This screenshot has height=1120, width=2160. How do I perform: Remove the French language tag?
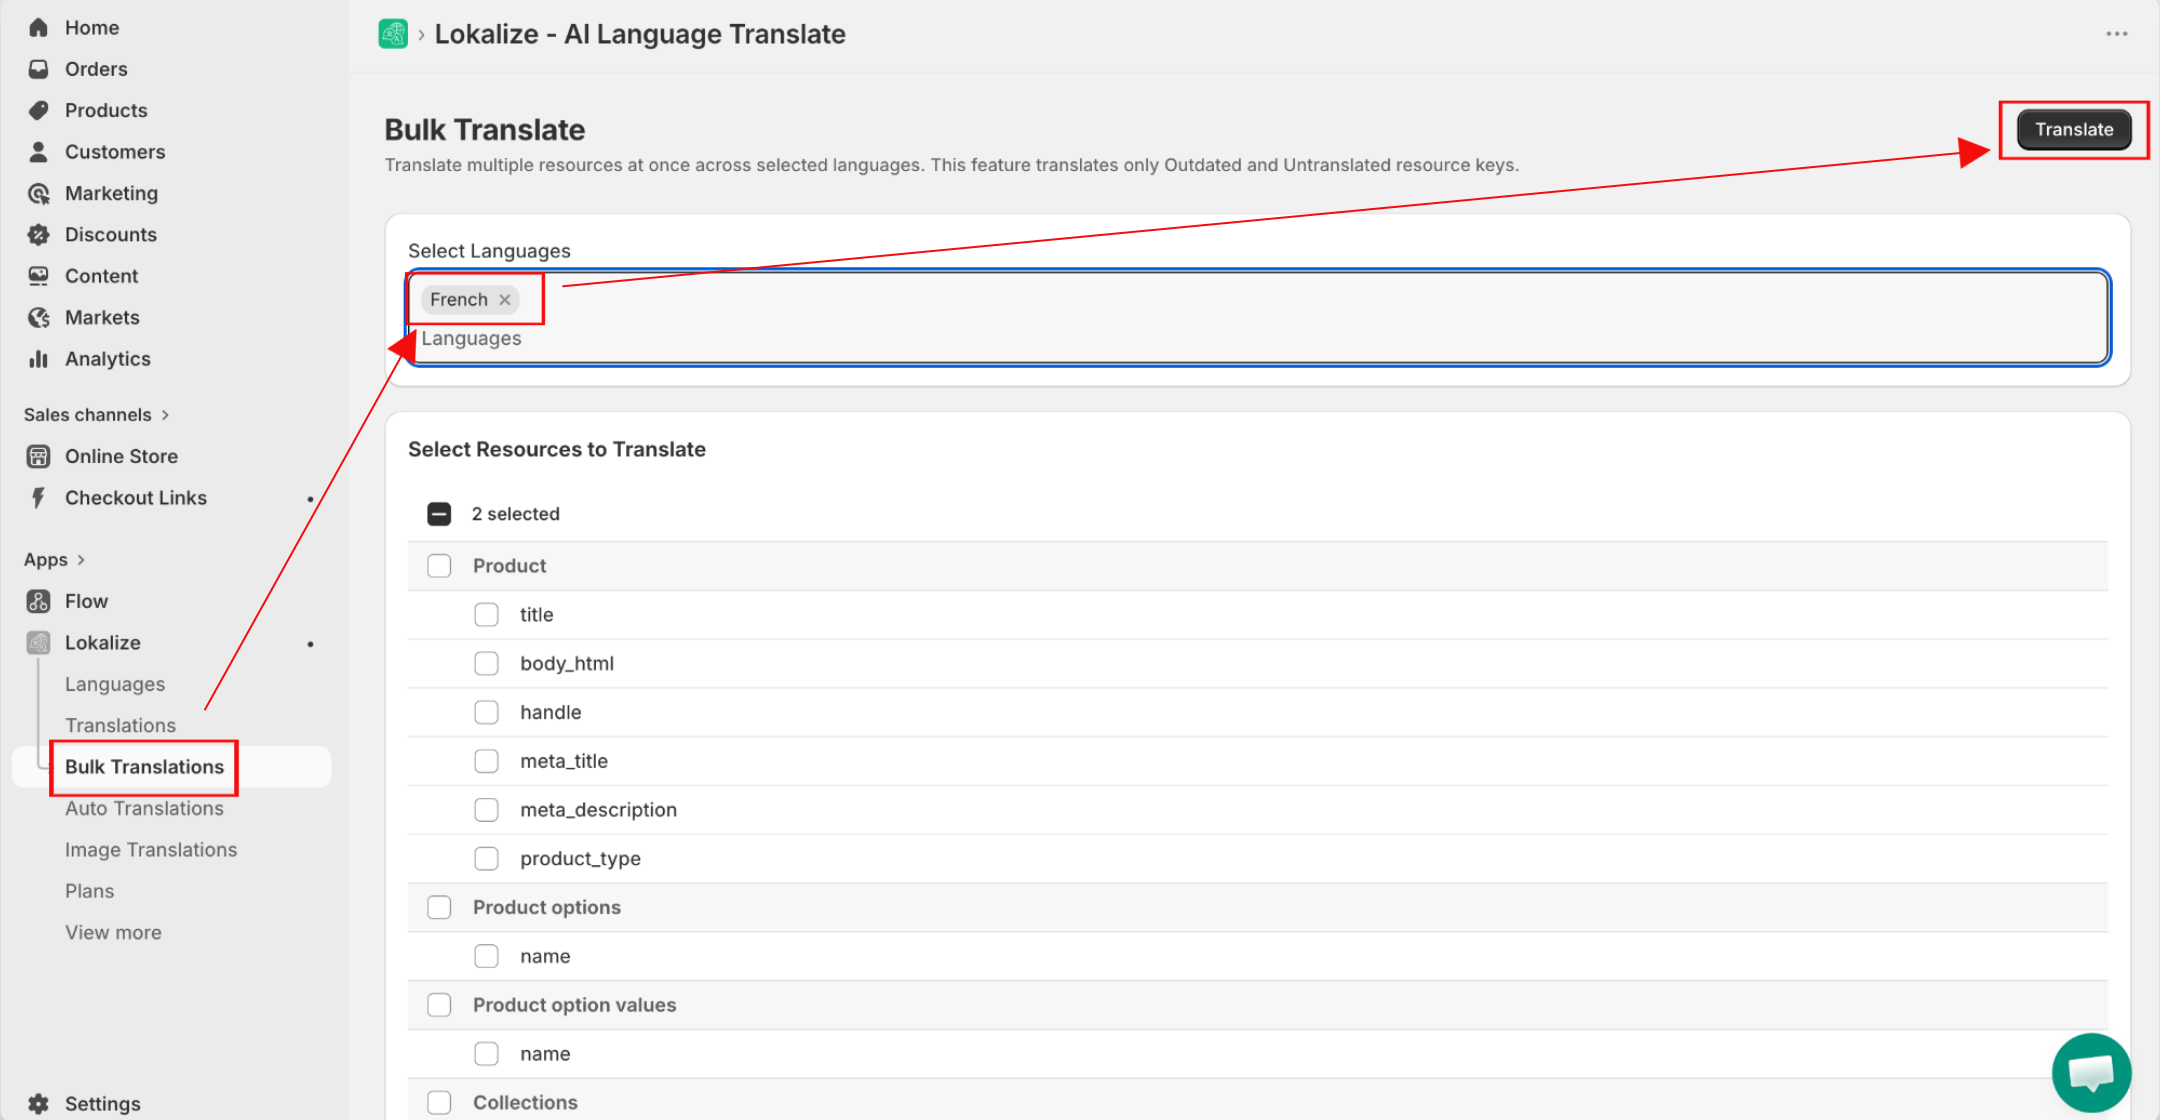click(505, 300)
